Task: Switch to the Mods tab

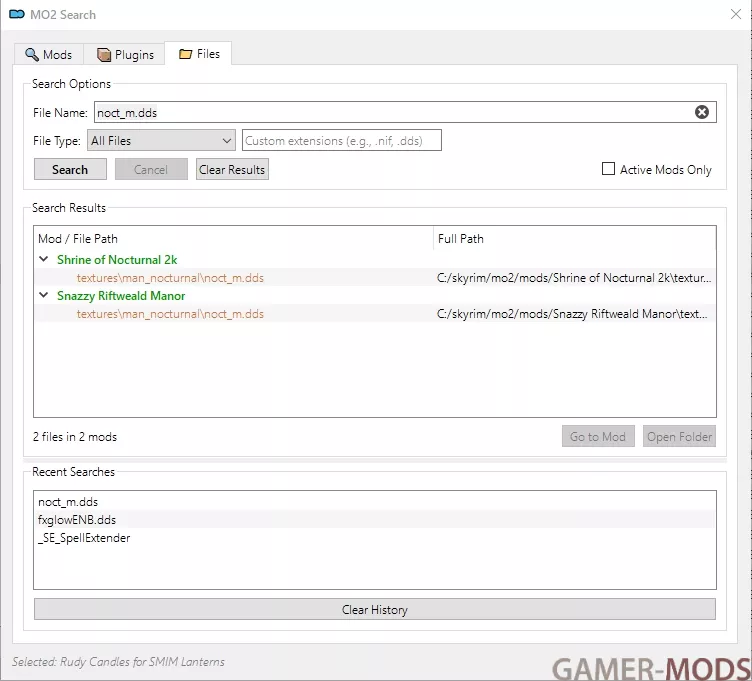Action: click(48, 55)
